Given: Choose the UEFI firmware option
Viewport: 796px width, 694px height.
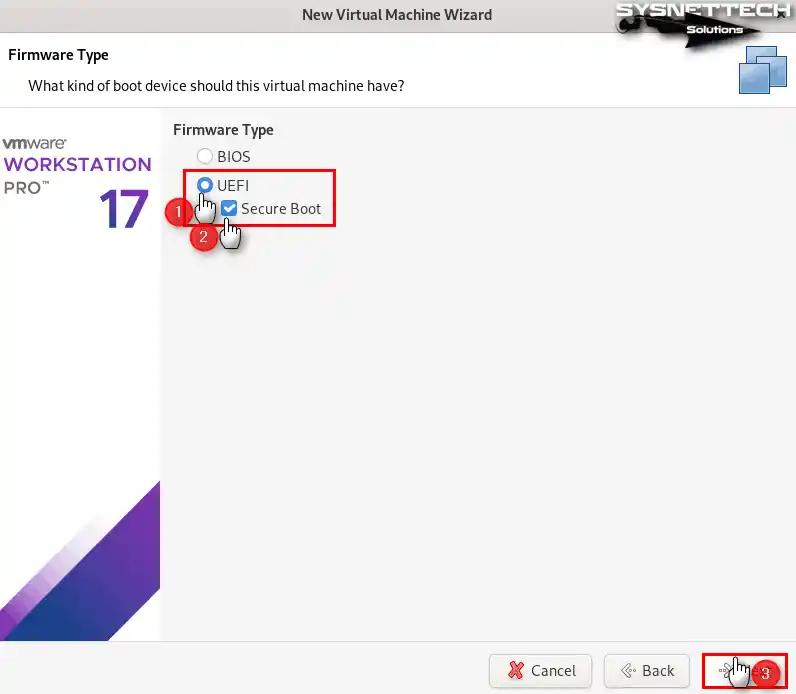Looking at the screenshot, I should coord(205,185).
